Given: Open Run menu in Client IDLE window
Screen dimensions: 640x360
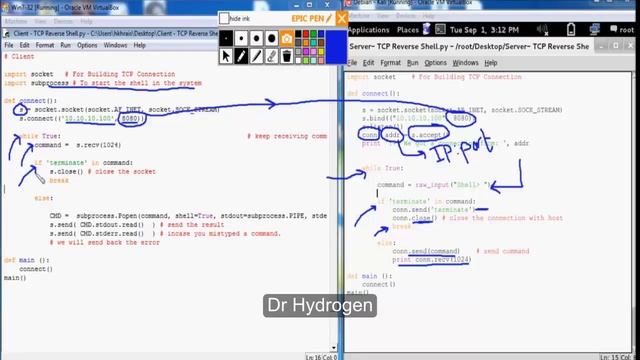Looking at the screenshot, I should (65, 45).
